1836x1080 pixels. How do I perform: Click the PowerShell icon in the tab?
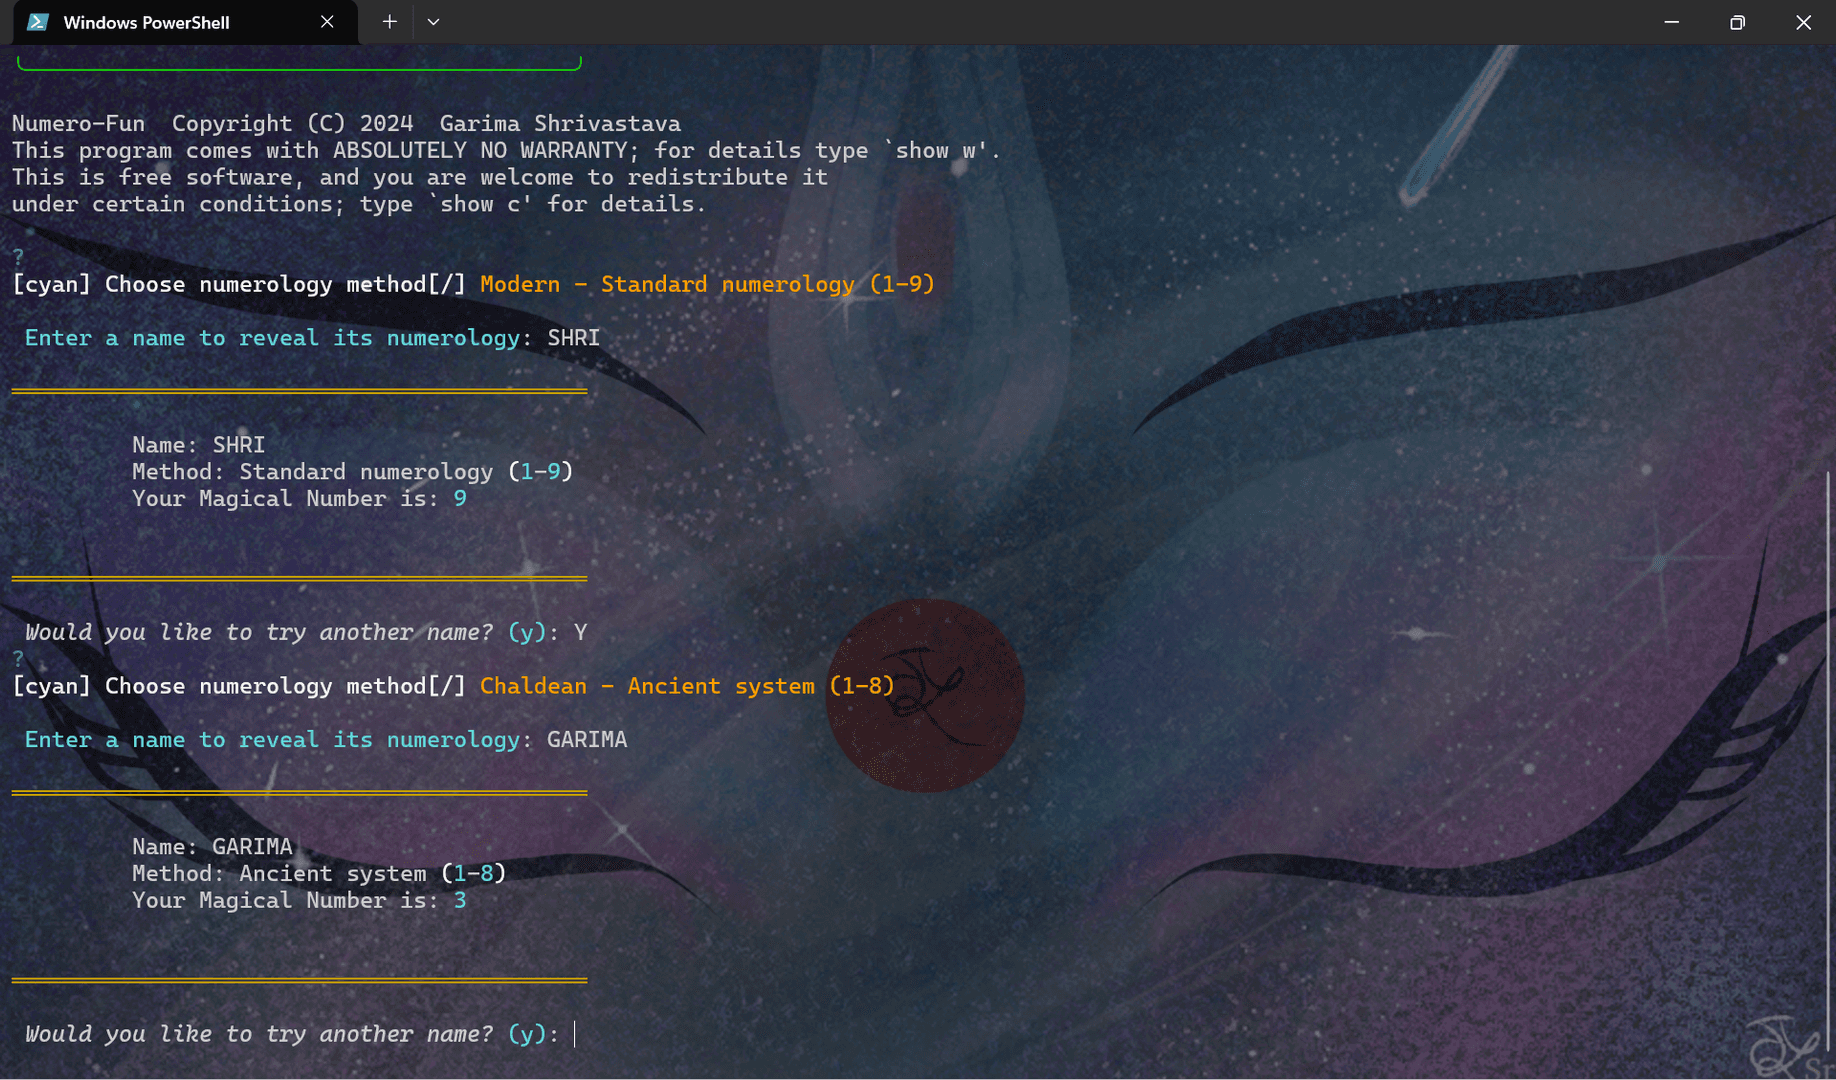point(38,22)
